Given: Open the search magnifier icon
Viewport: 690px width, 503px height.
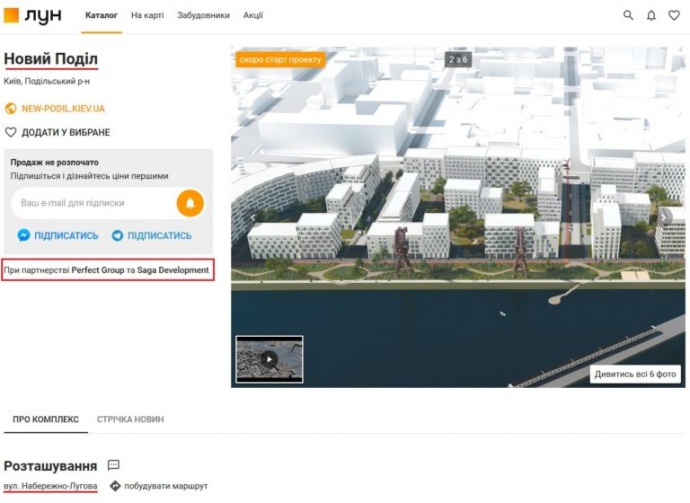Looking at the screenshot, I should coord(628,16).
